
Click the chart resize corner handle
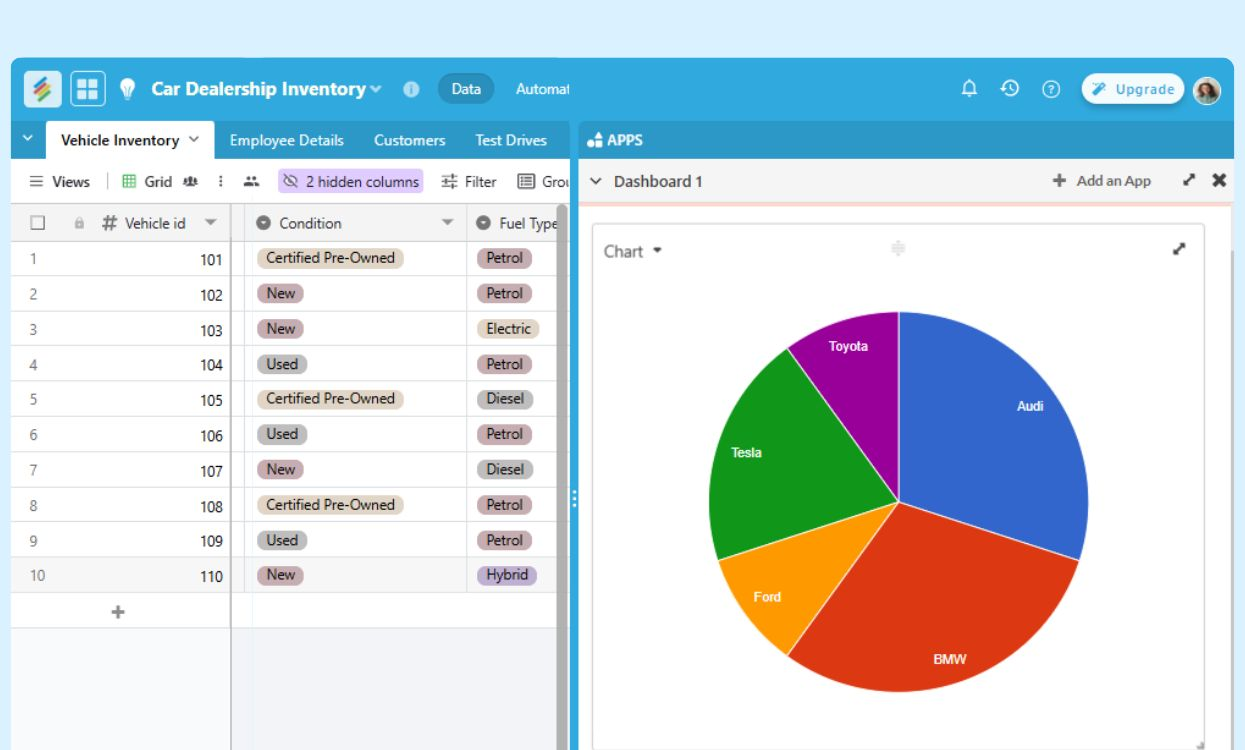tap(1200, 744)
